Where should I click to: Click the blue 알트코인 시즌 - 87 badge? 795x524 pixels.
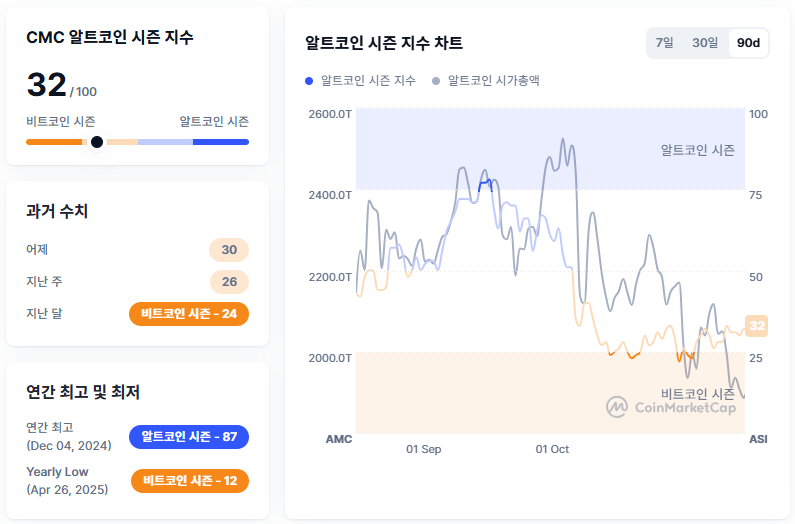point(189,437)
